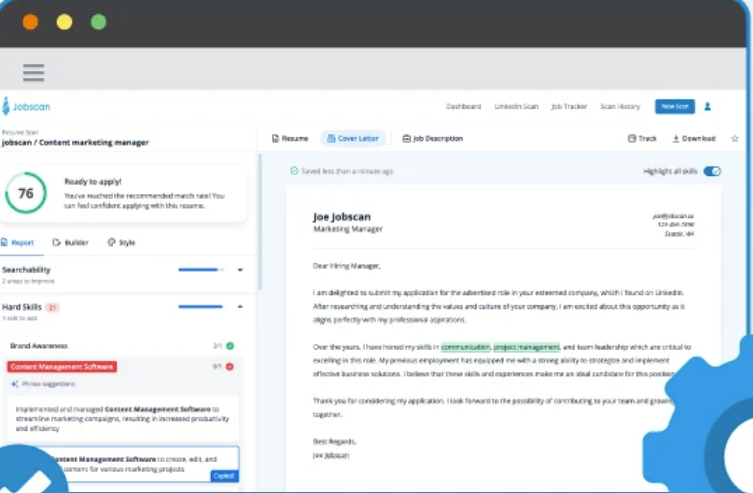This screenshot has width=753, height=493.
Task: Select the Cover Letter tab
Action: [x=353, y=139]
